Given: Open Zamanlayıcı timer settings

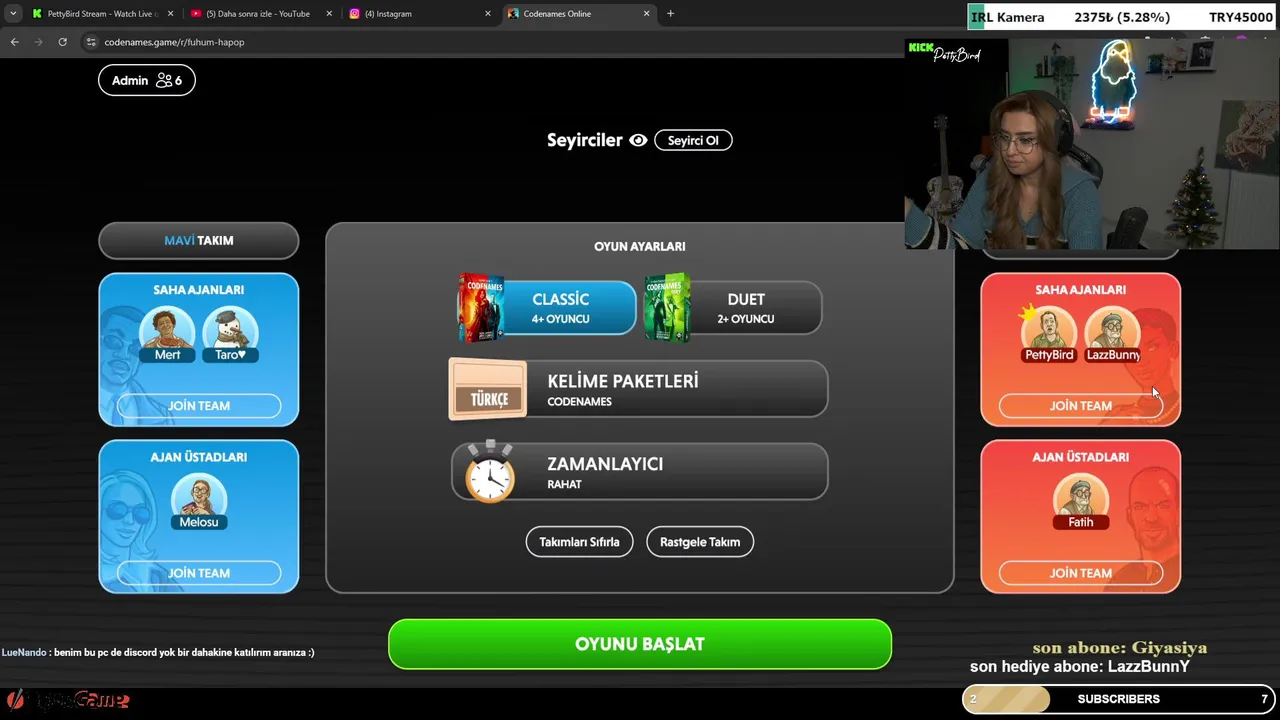Looking at the screenshot, I should click(640, 472).
